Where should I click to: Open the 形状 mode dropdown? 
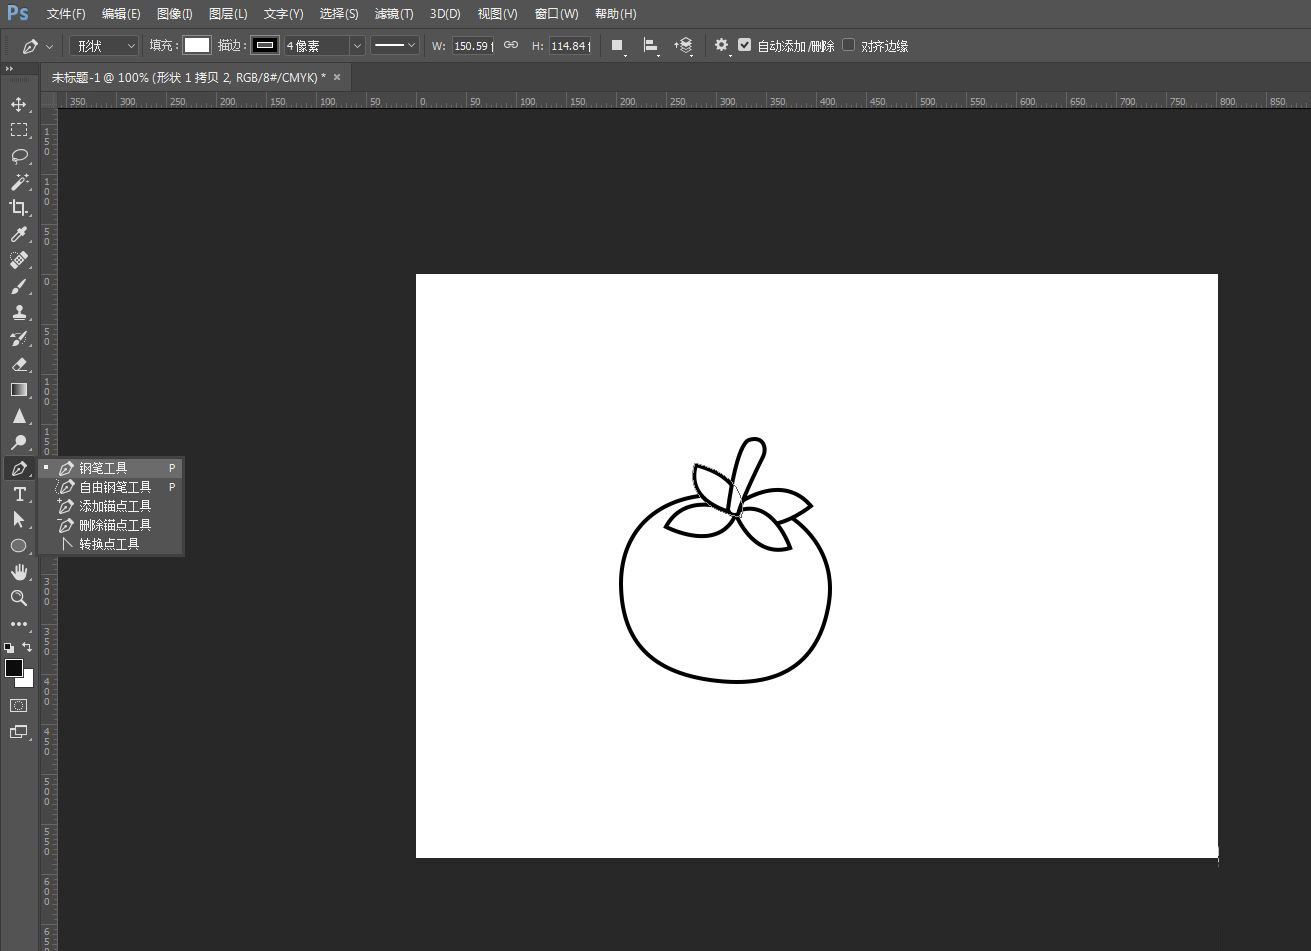click(104, 46)
